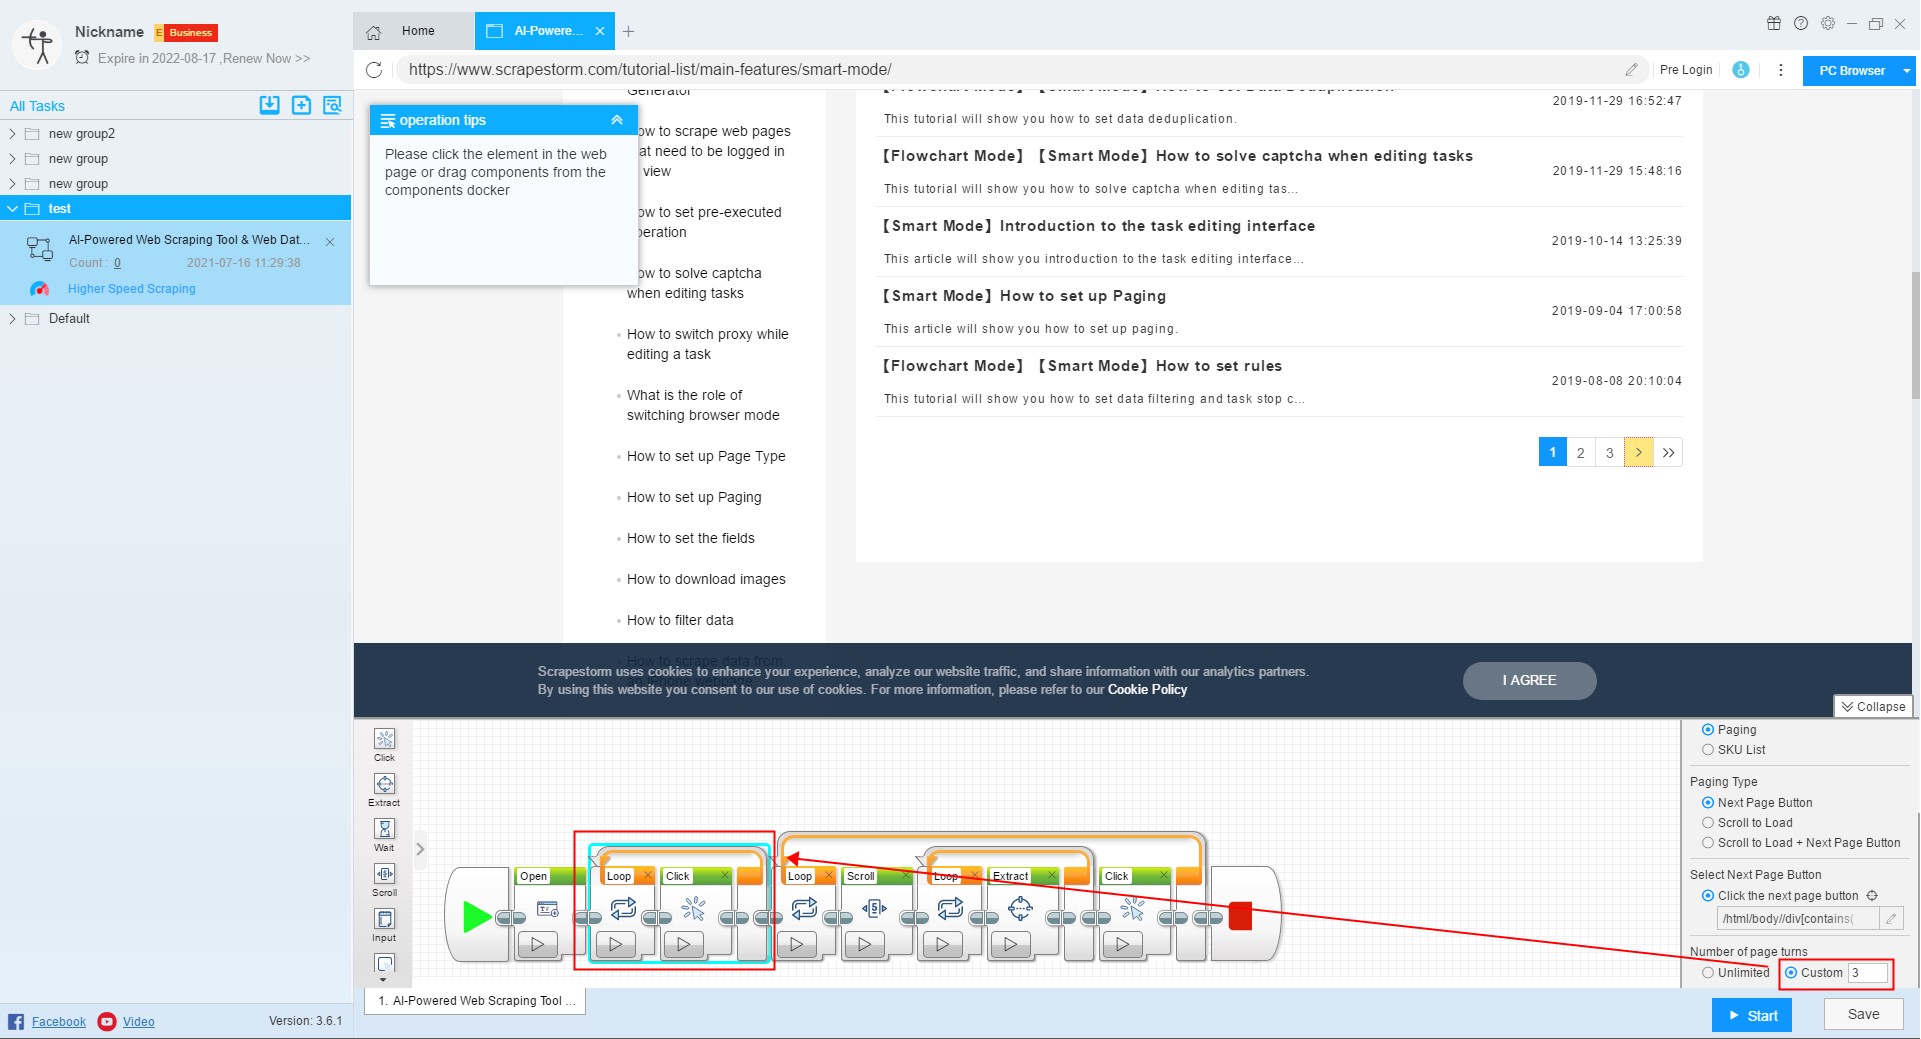Image resolution: width=1921 pixels, height=1039 pixels.
Task: Select the Scroll component in the palette
Action: [384, 879]
